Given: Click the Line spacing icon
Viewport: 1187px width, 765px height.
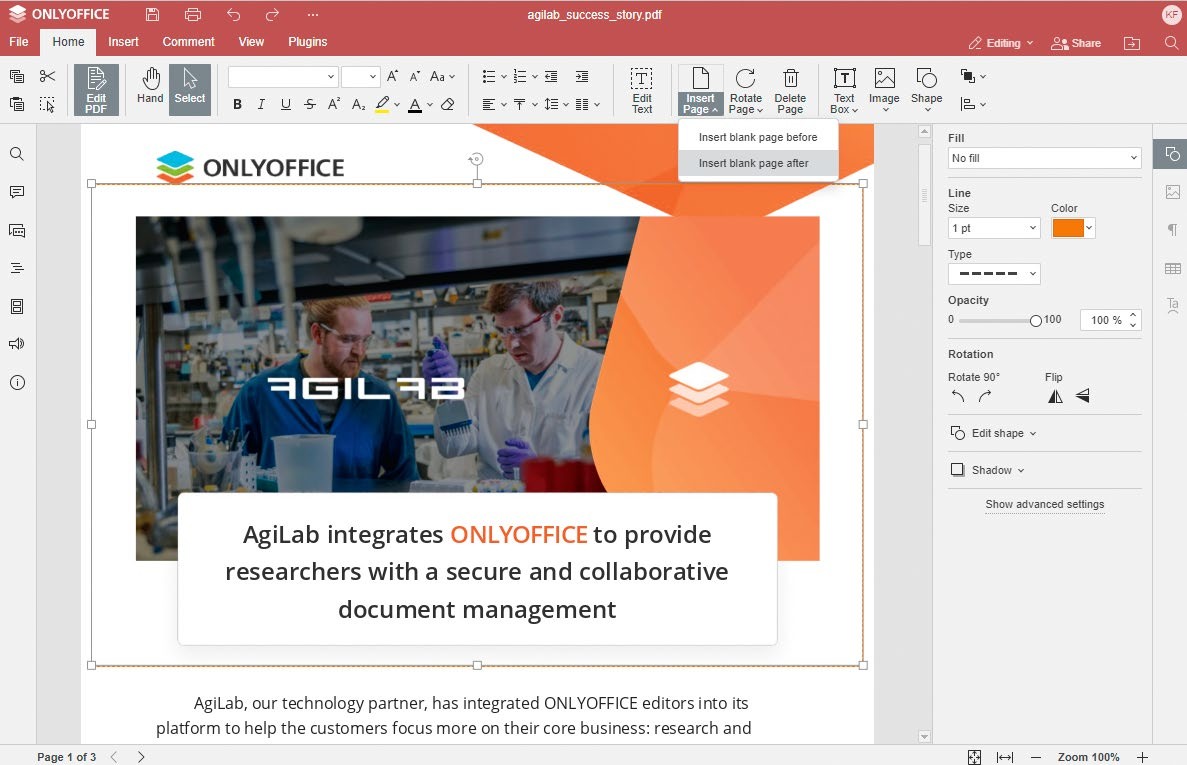Looking at the screenshot, I should [x=551, y=104].
